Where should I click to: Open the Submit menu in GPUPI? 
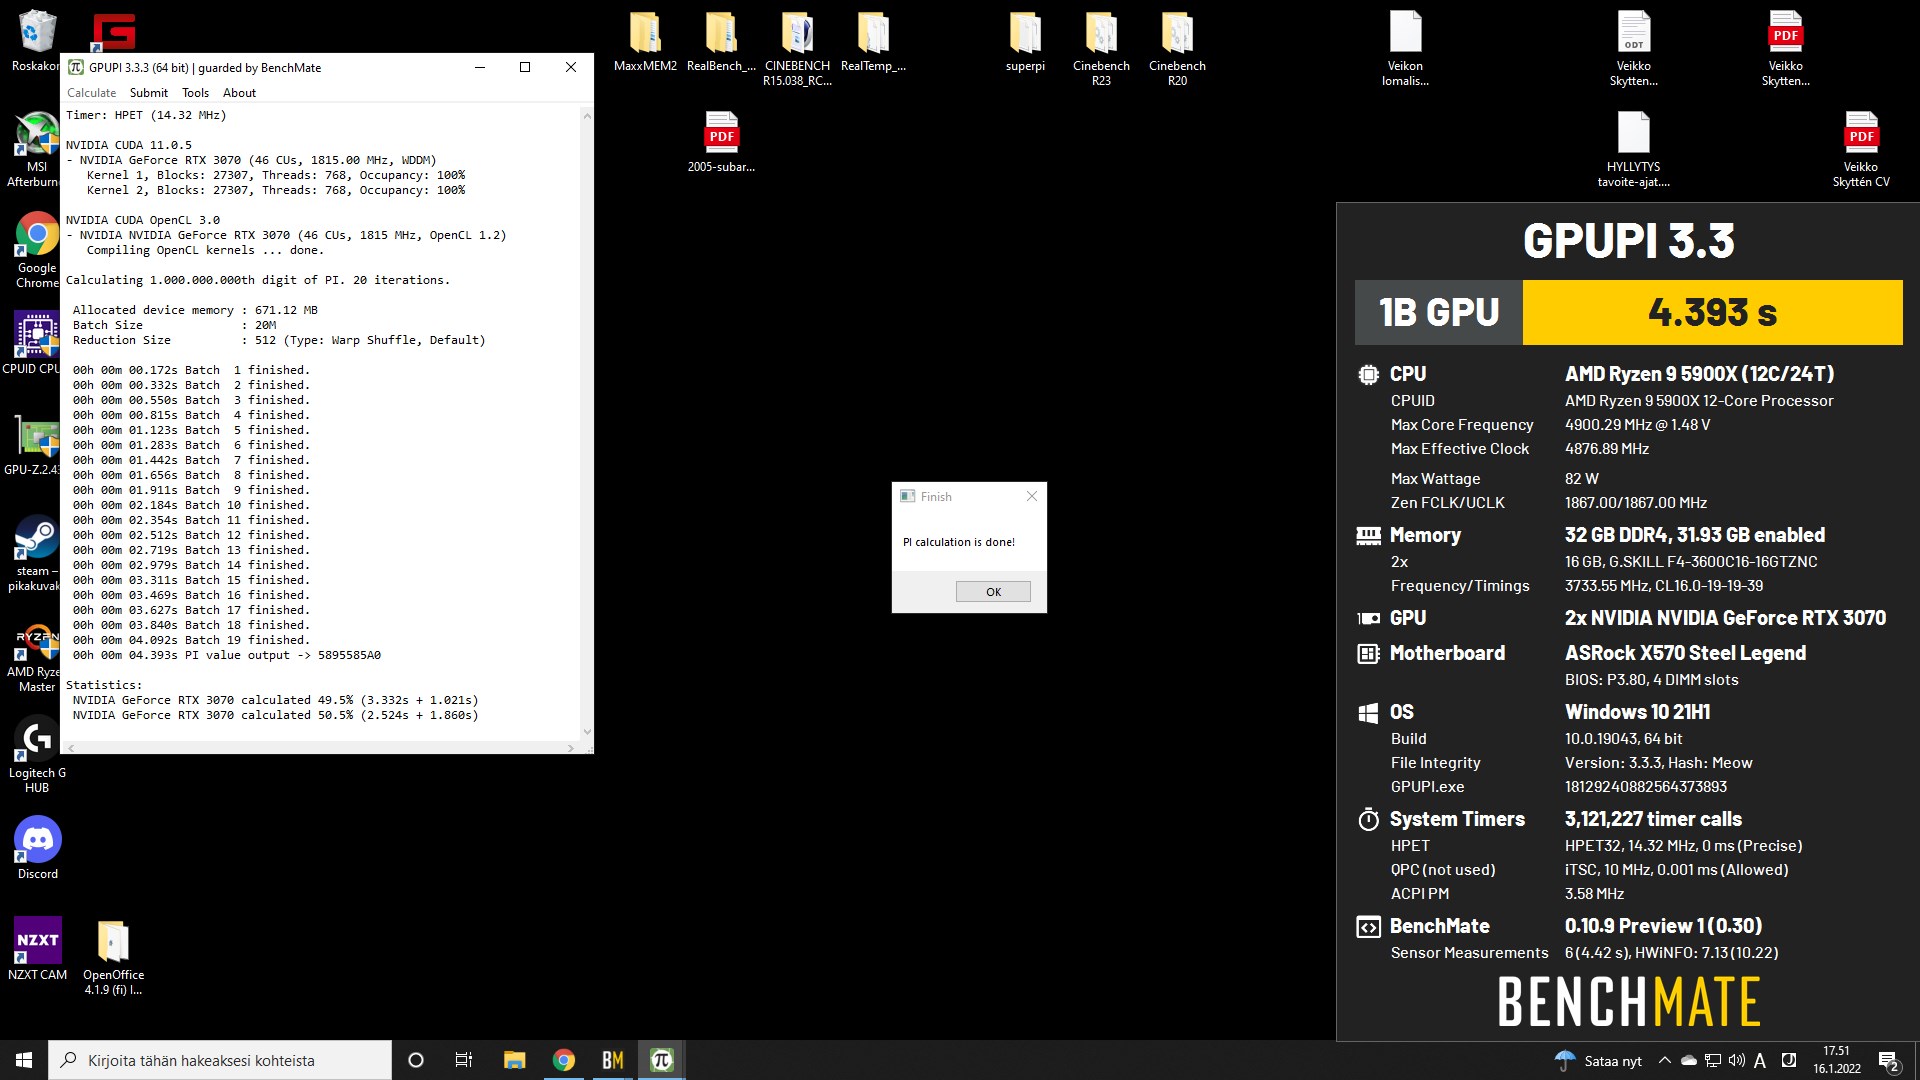149,93
